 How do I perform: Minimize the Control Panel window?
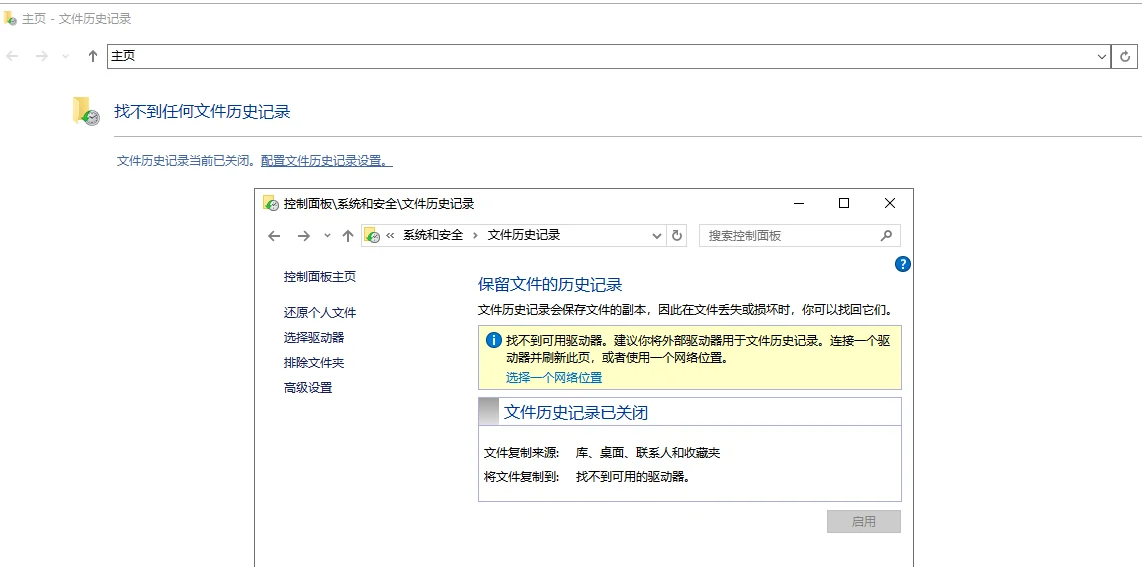click(799, 204)
